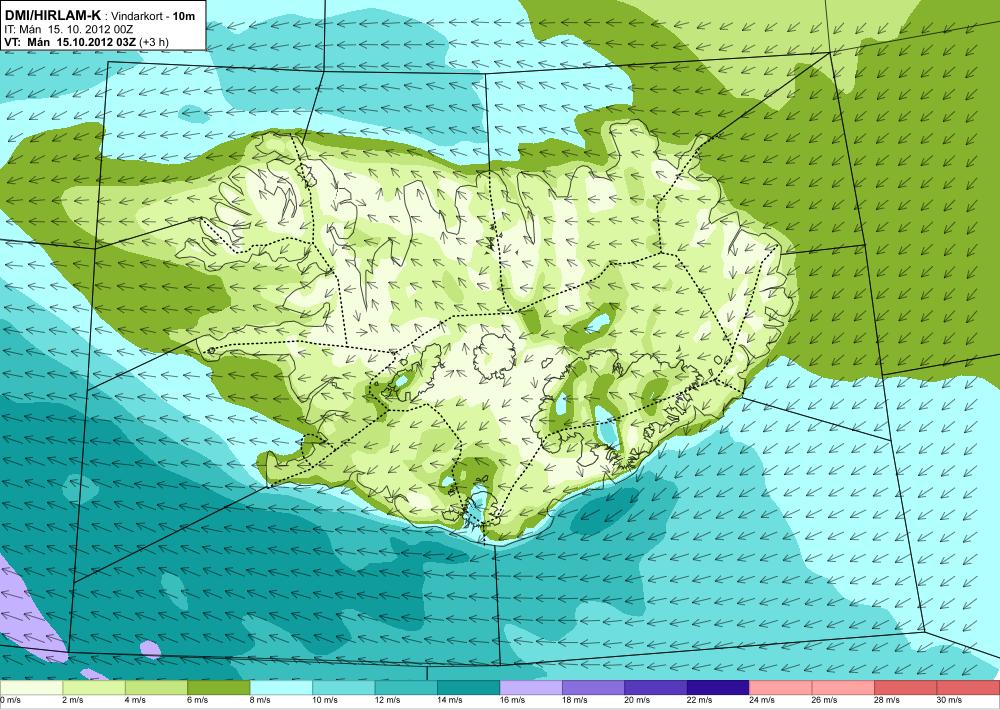The image size is (1000, 710).
Task: Pick the dark teal 14–16 m/s legend swatch
Action: tap(469, 688)
